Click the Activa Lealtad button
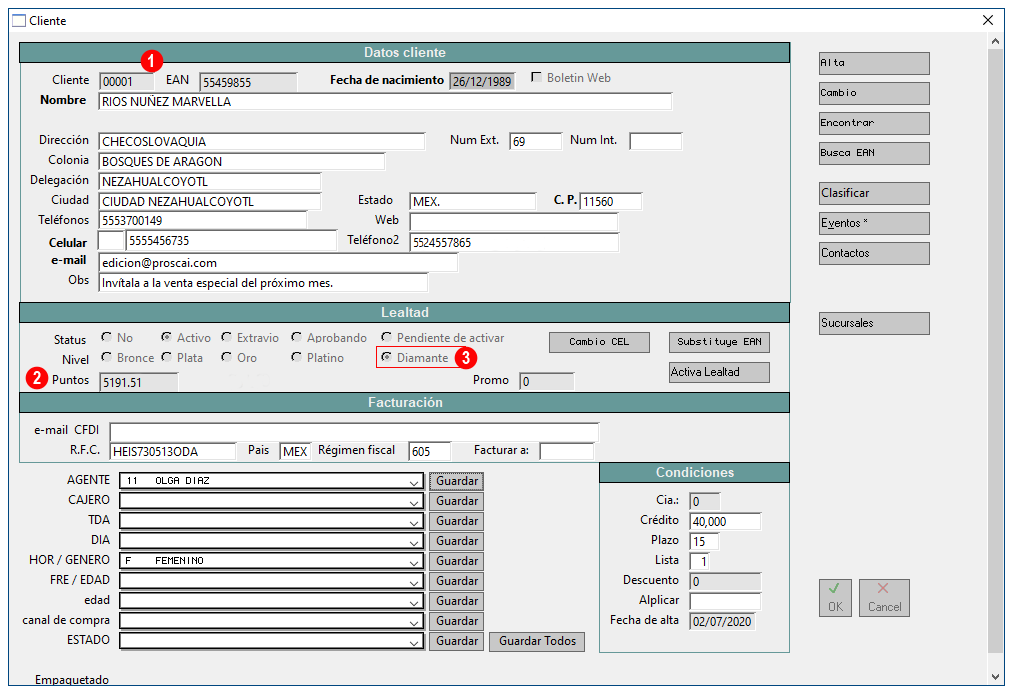This screenshot has height=695, width=1012. [x=719, y=372]
